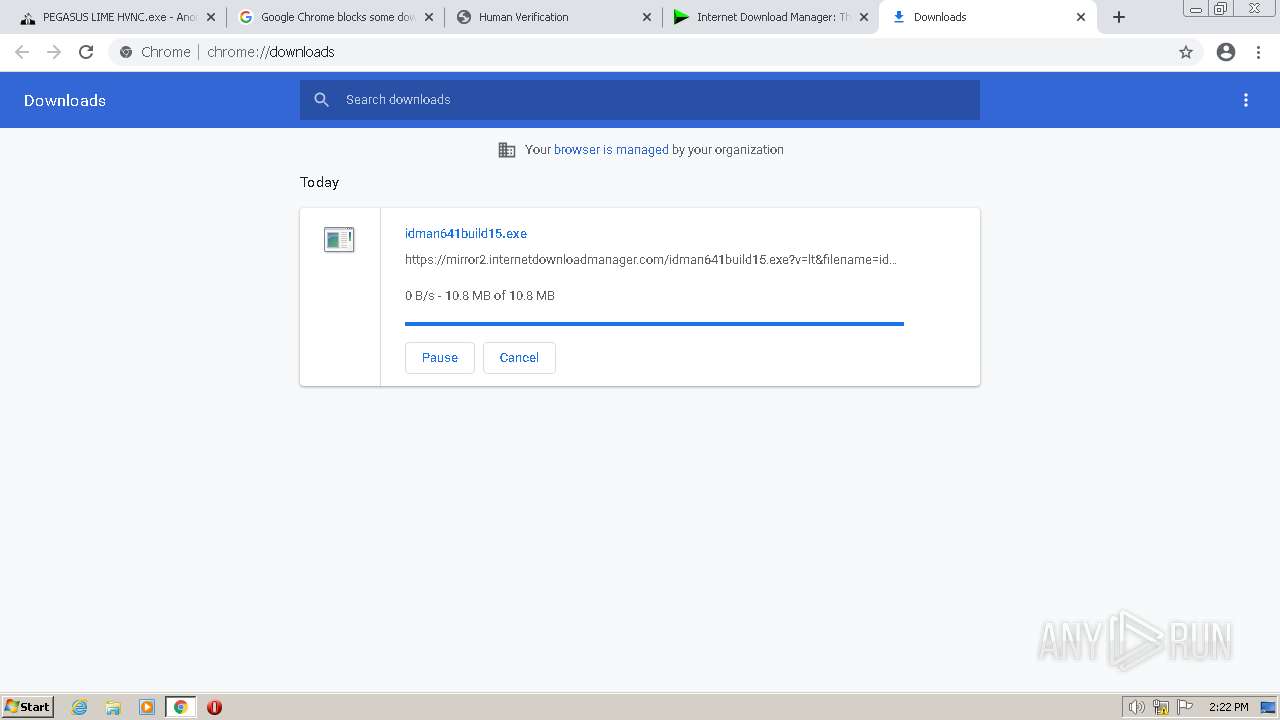Open the Windows Start menu

click(x=28, y=707)
